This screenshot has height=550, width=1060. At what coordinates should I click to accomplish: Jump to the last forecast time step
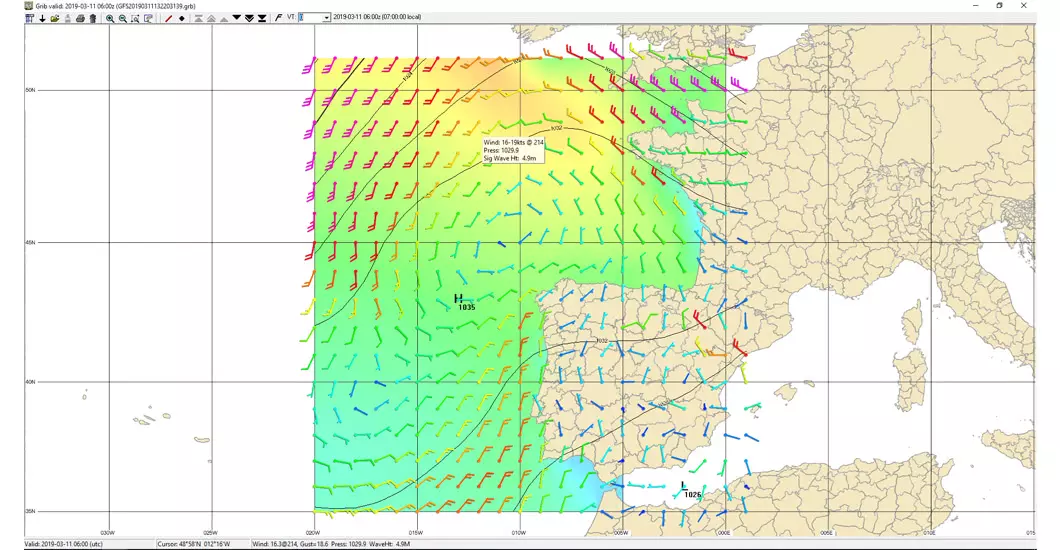pyautogui.click(x=262, y=18)
